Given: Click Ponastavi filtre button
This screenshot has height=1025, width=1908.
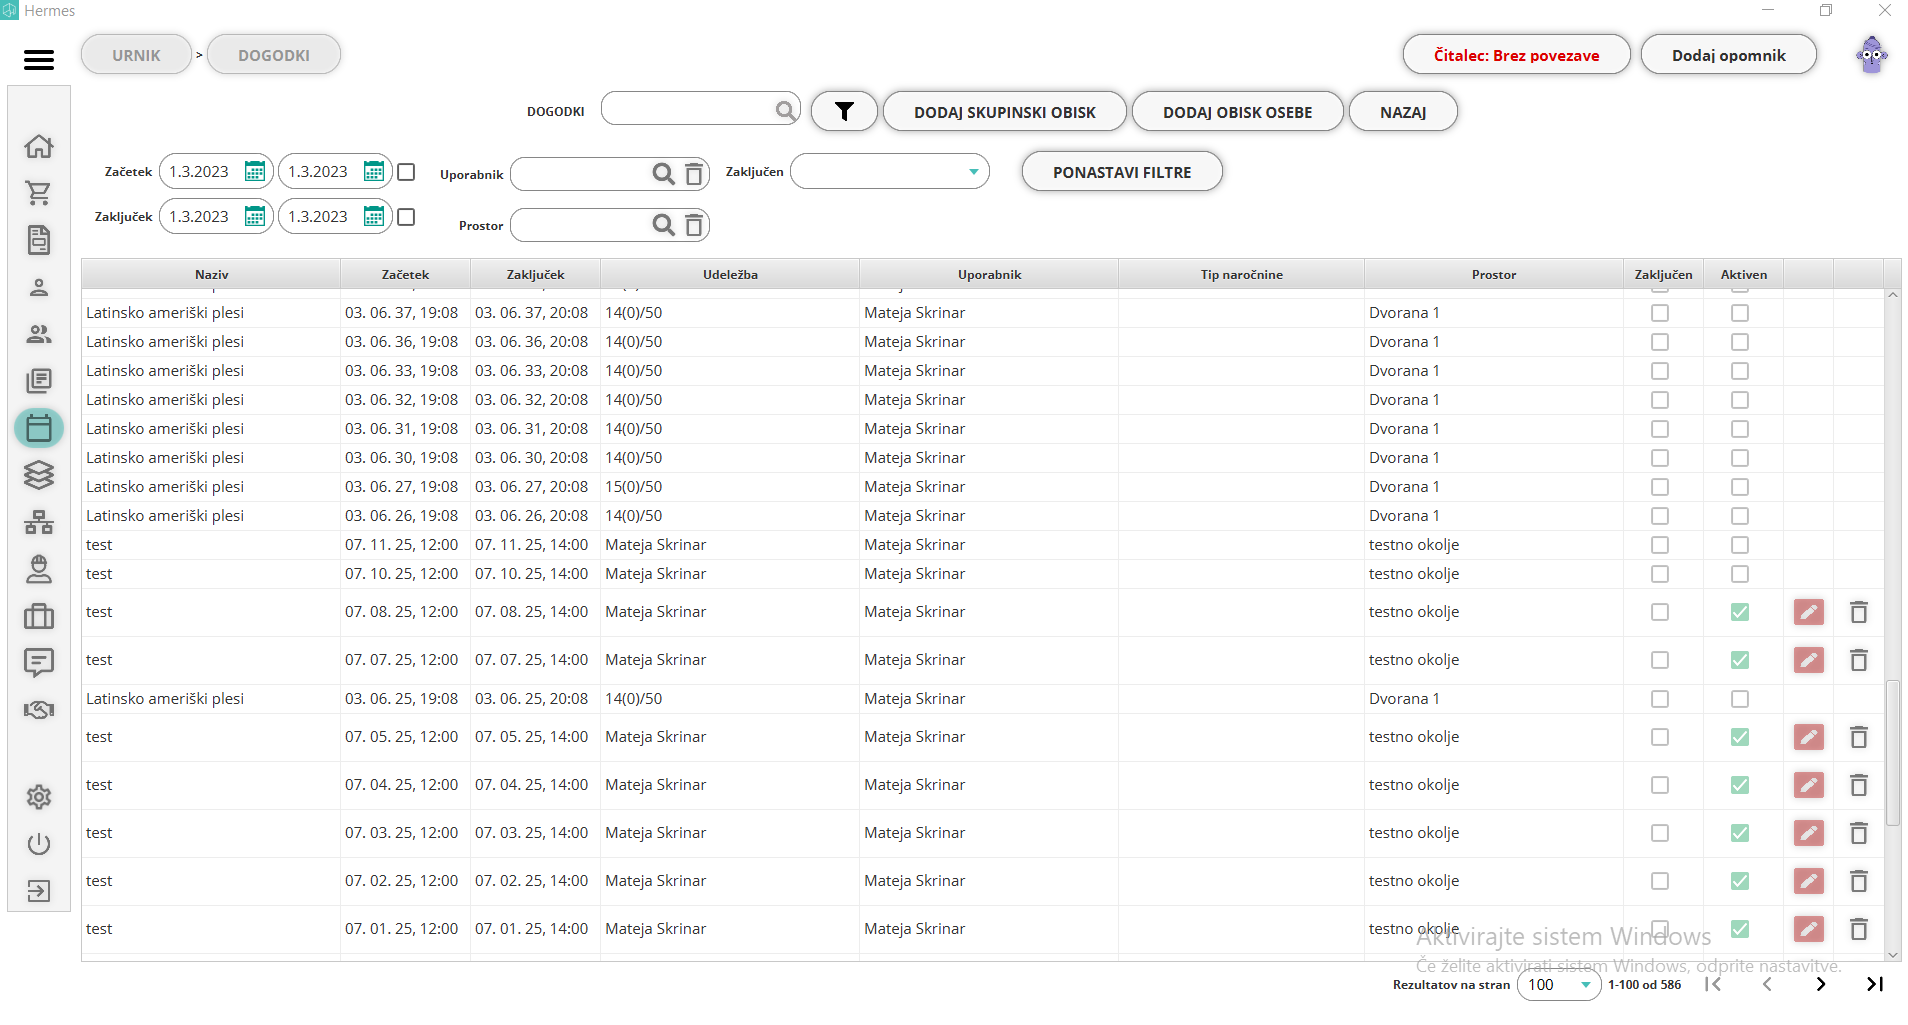Looking at the screenshot, I should pos(1122,172).
